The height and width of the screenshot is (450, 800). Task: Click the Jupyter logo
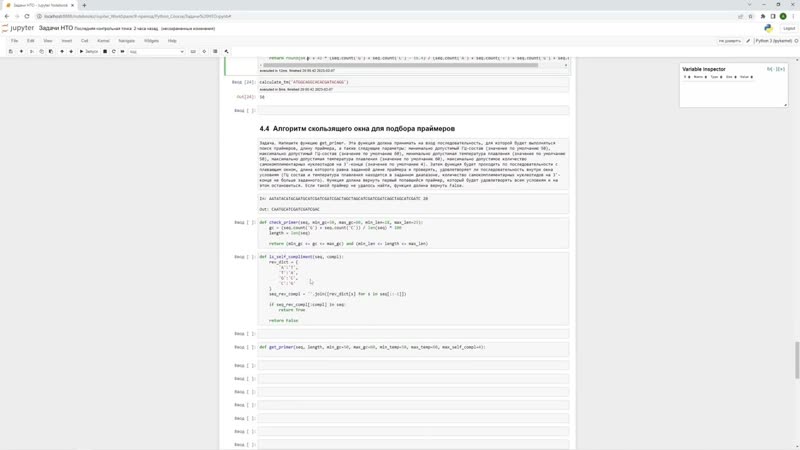18,28
